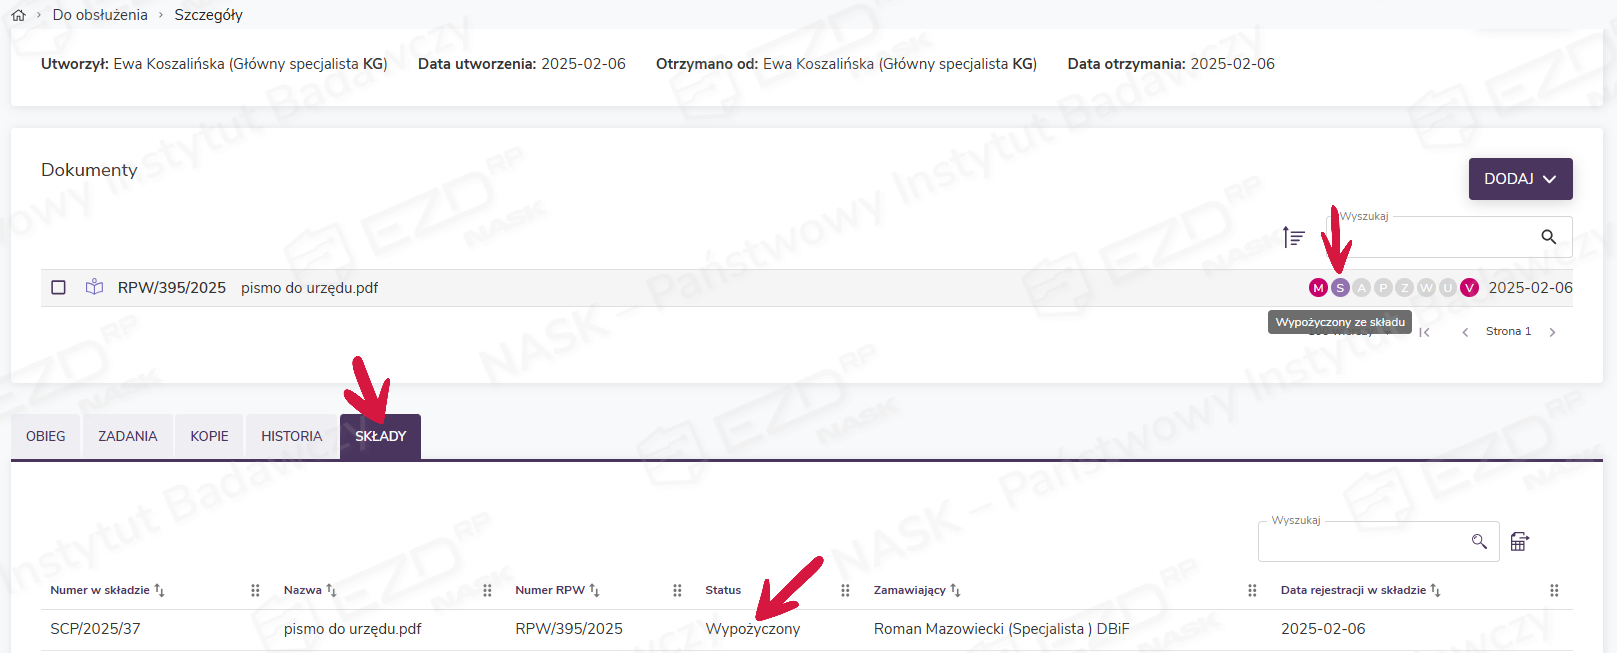Click the document icon next to RPW/395/2025
The height and width of the screenshot is (653, 1617).
tap(94, 288)
